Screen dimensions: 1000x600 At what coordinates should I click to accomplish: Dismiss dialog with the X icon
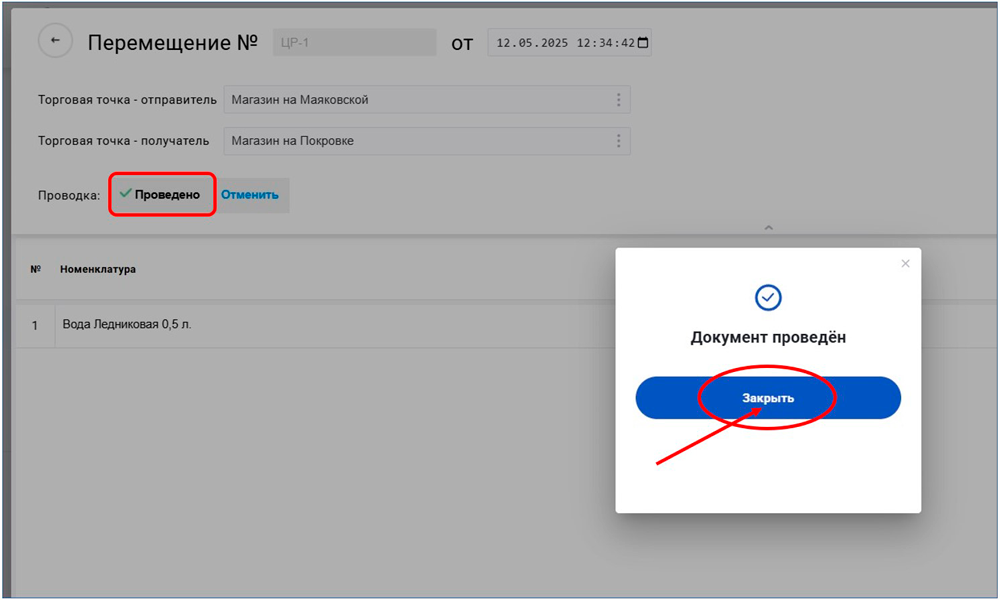pos(905,264)
